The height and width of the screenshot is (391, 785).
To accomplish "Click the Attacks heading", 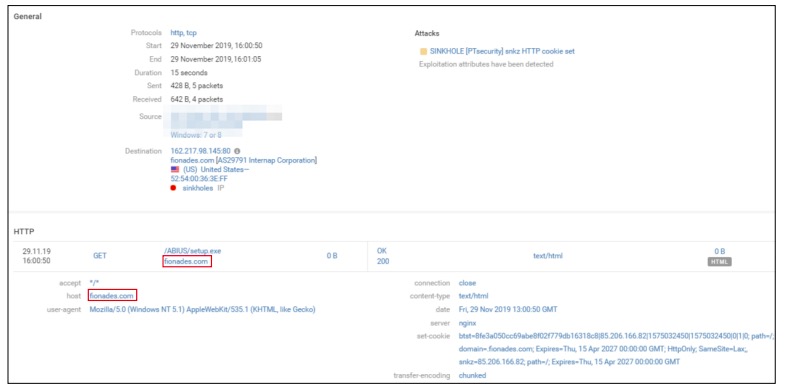I will [x=427, y=34].
